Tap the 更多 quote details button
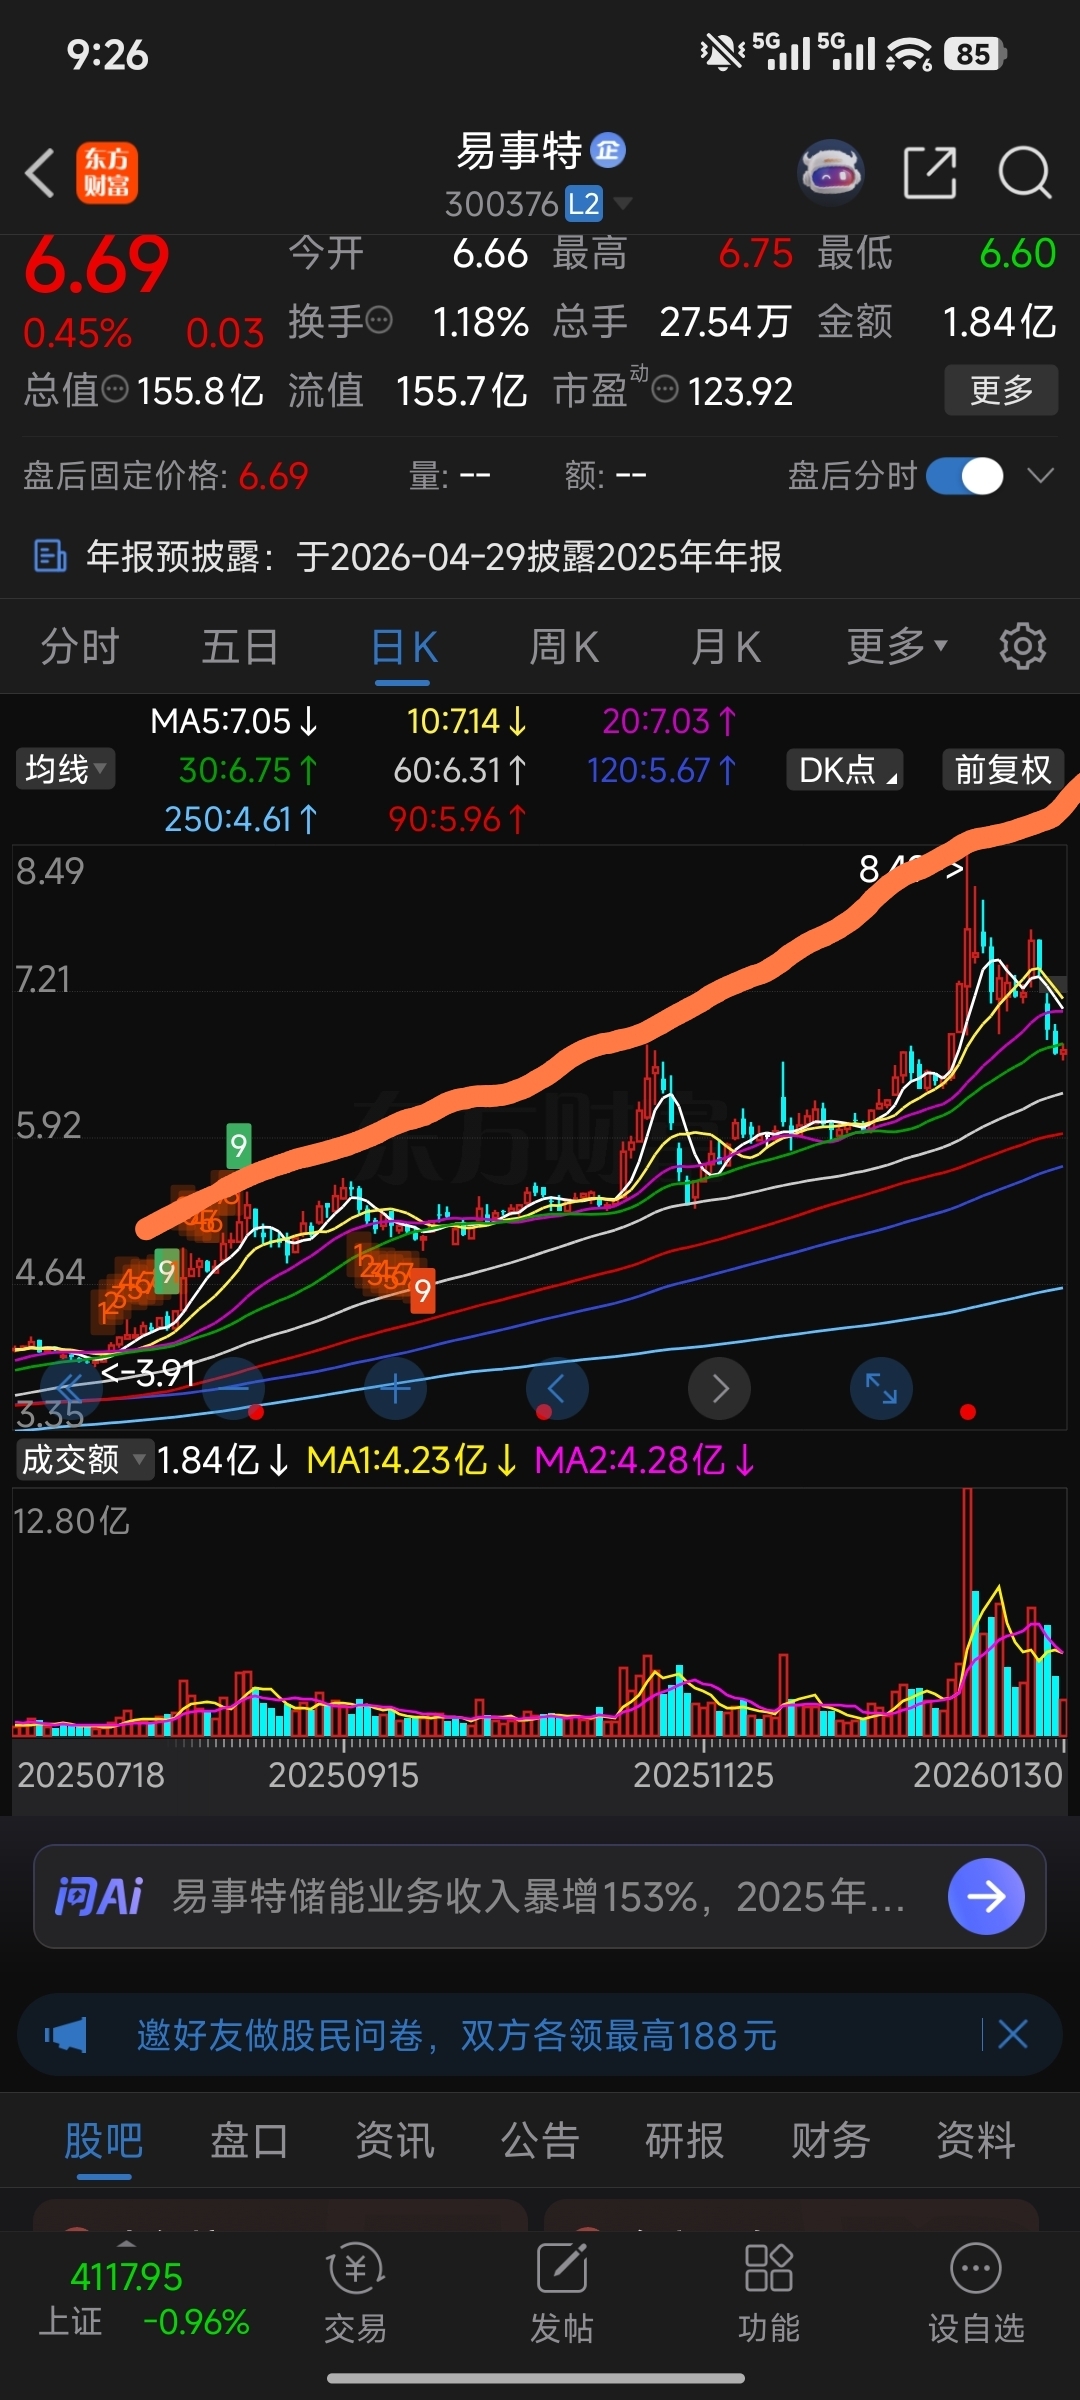Image resolution: width=1080 pixels, height=2400 pixels. tap(1001, 390)
